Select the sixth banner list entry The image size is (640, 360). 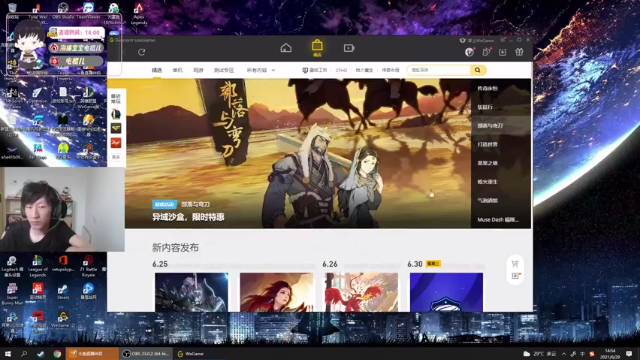[x=501, y=182]
